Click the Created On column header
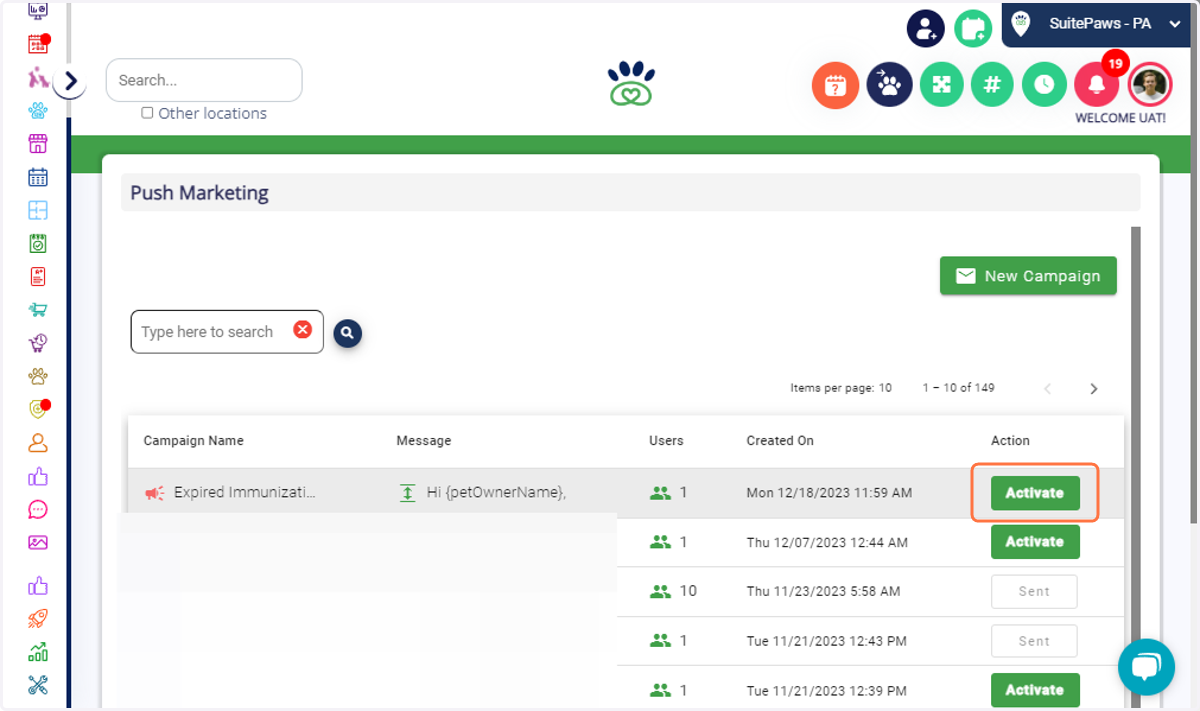Screen dimensions: 1200x711 780,440
